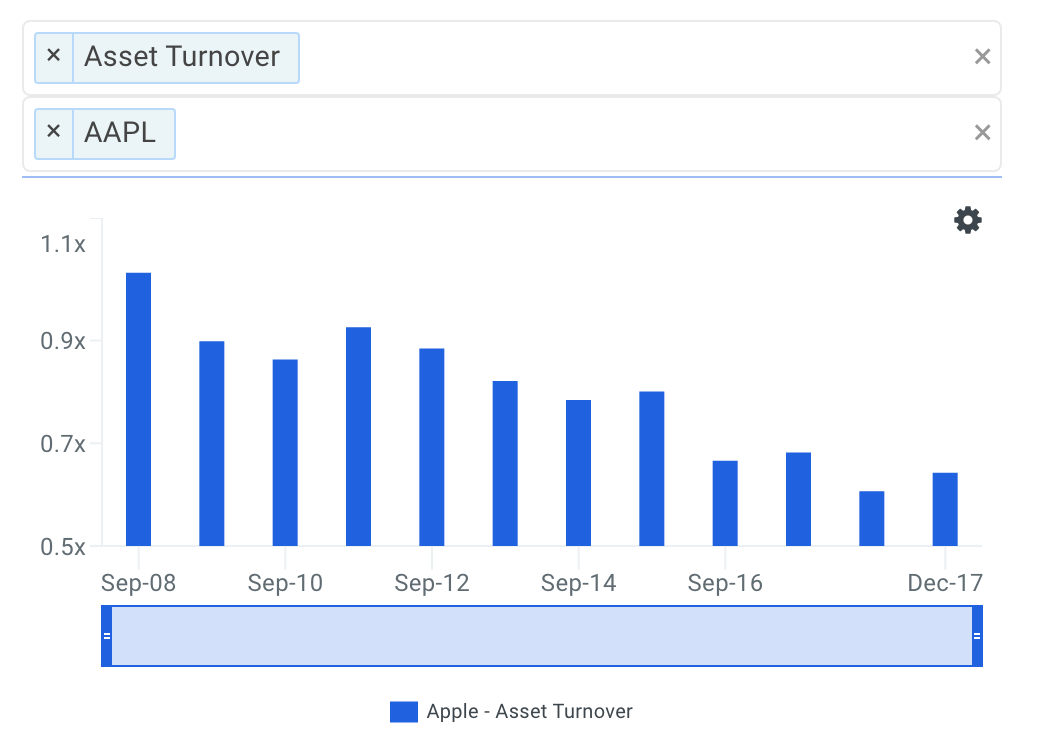Click inside the metric input field
The width and height of the screenshot is (1038, 744).
click(x=512, y=58)
